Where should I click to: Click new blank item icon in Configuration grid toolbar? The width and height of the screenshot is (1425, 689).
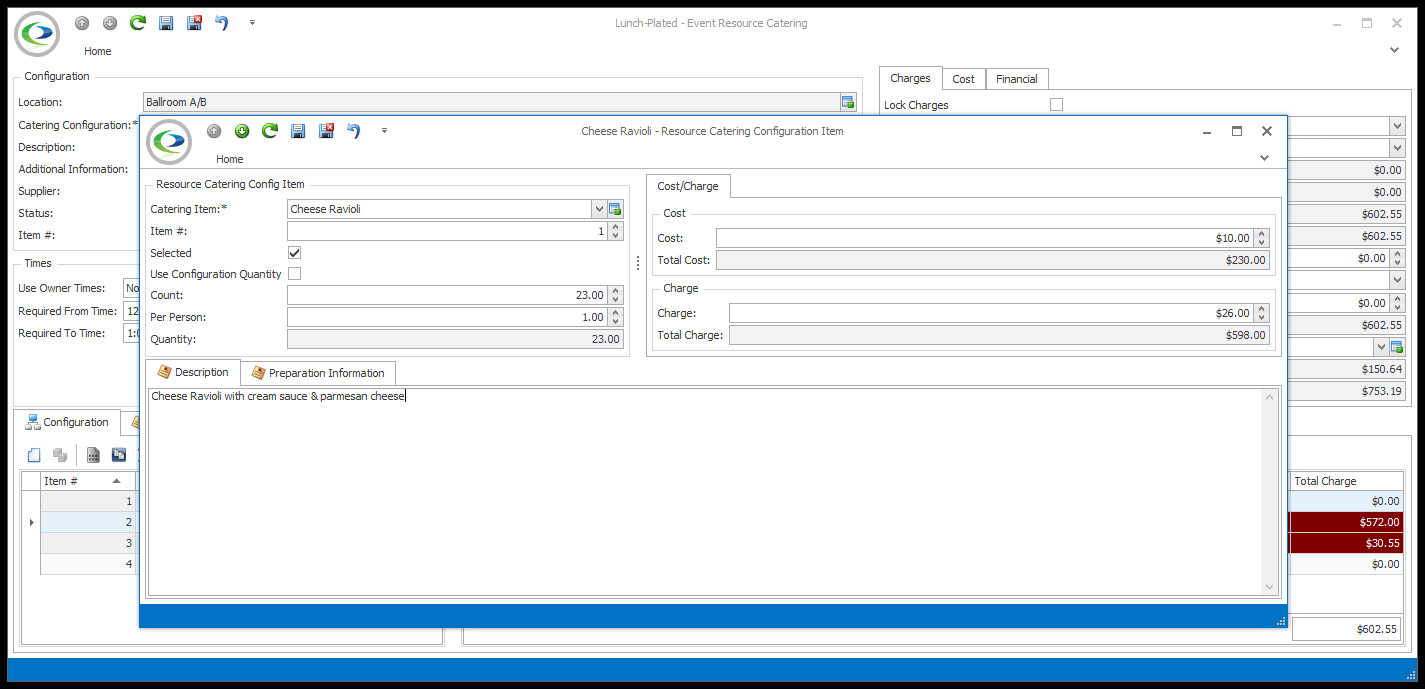coord(34,455)
